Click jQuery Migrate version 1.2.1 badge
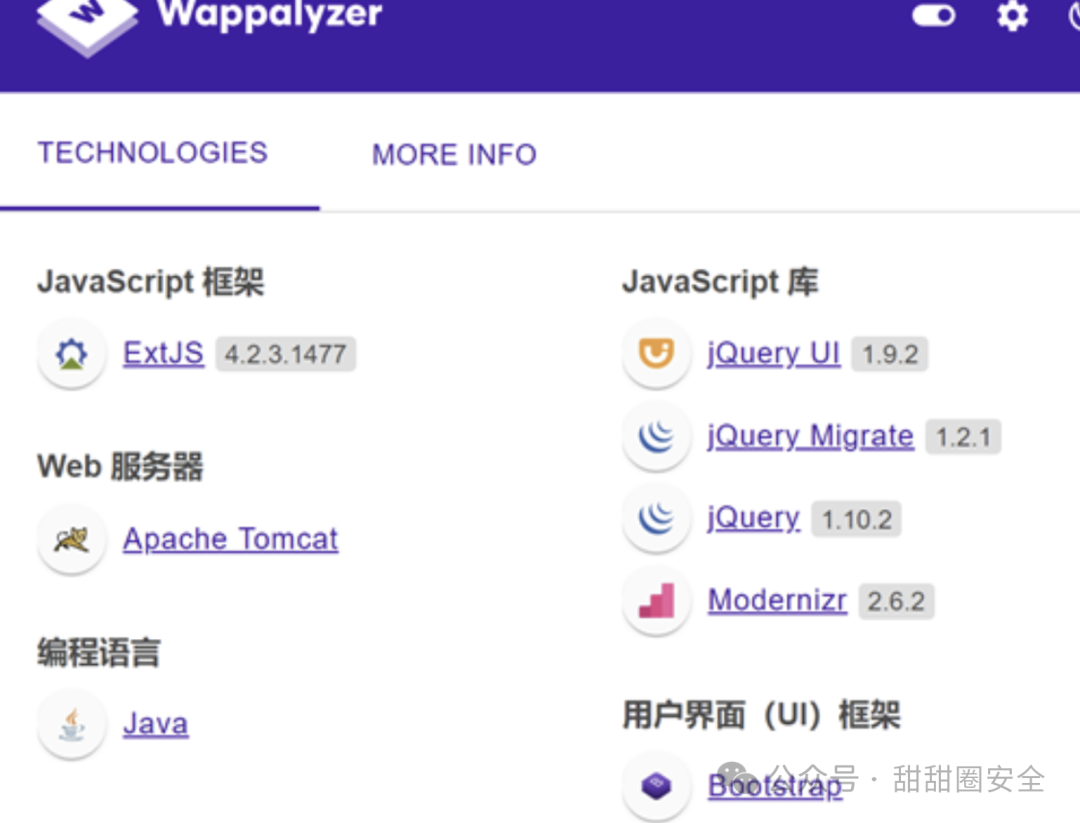1080x823 pixels. pyautogui.click(x=962, y=437)
